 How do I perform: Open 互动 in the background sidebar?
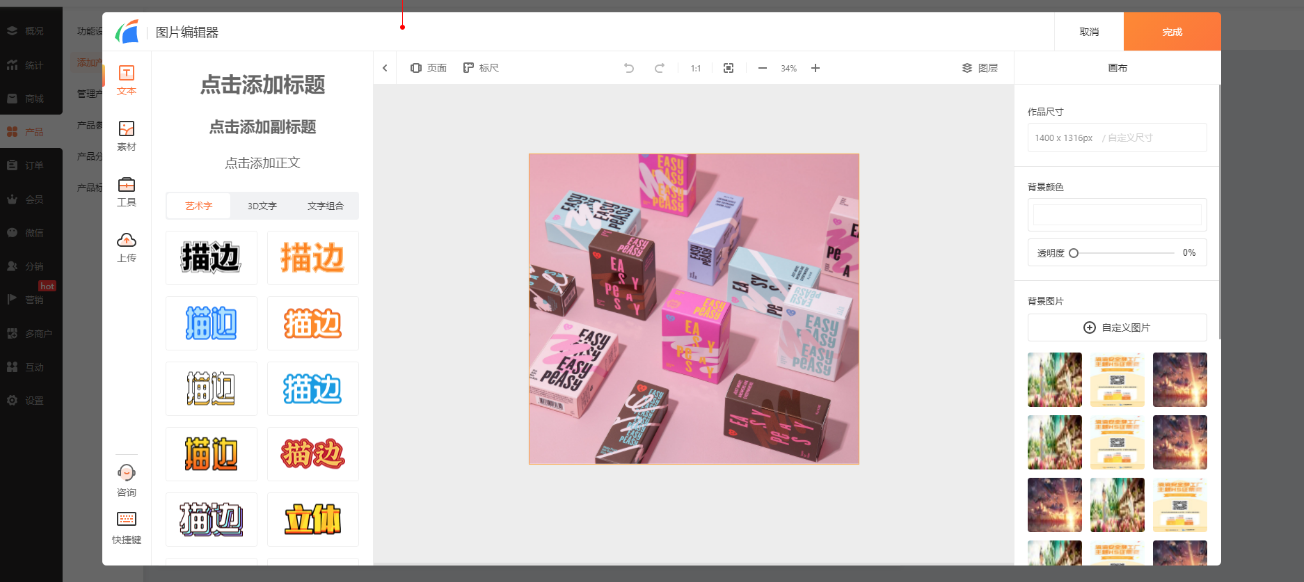(26, 367)
